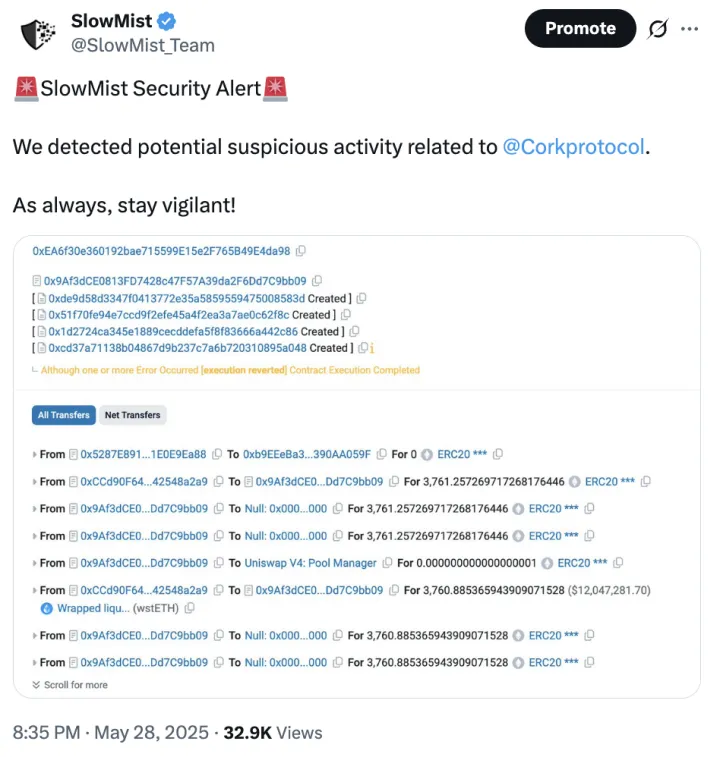Copy the created 0xde9d58d3347f contract address
This screenshot has width=720, height=757.
[361, 298]
